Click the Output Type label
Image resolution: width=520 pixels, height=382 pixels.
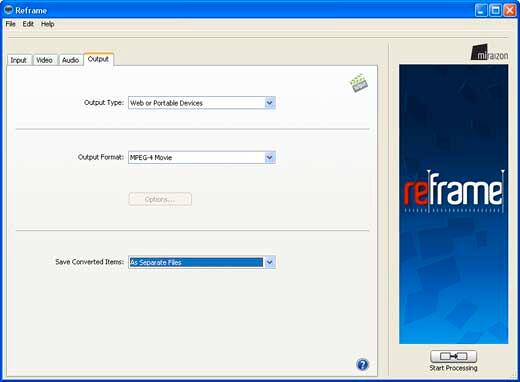[104, 103]
